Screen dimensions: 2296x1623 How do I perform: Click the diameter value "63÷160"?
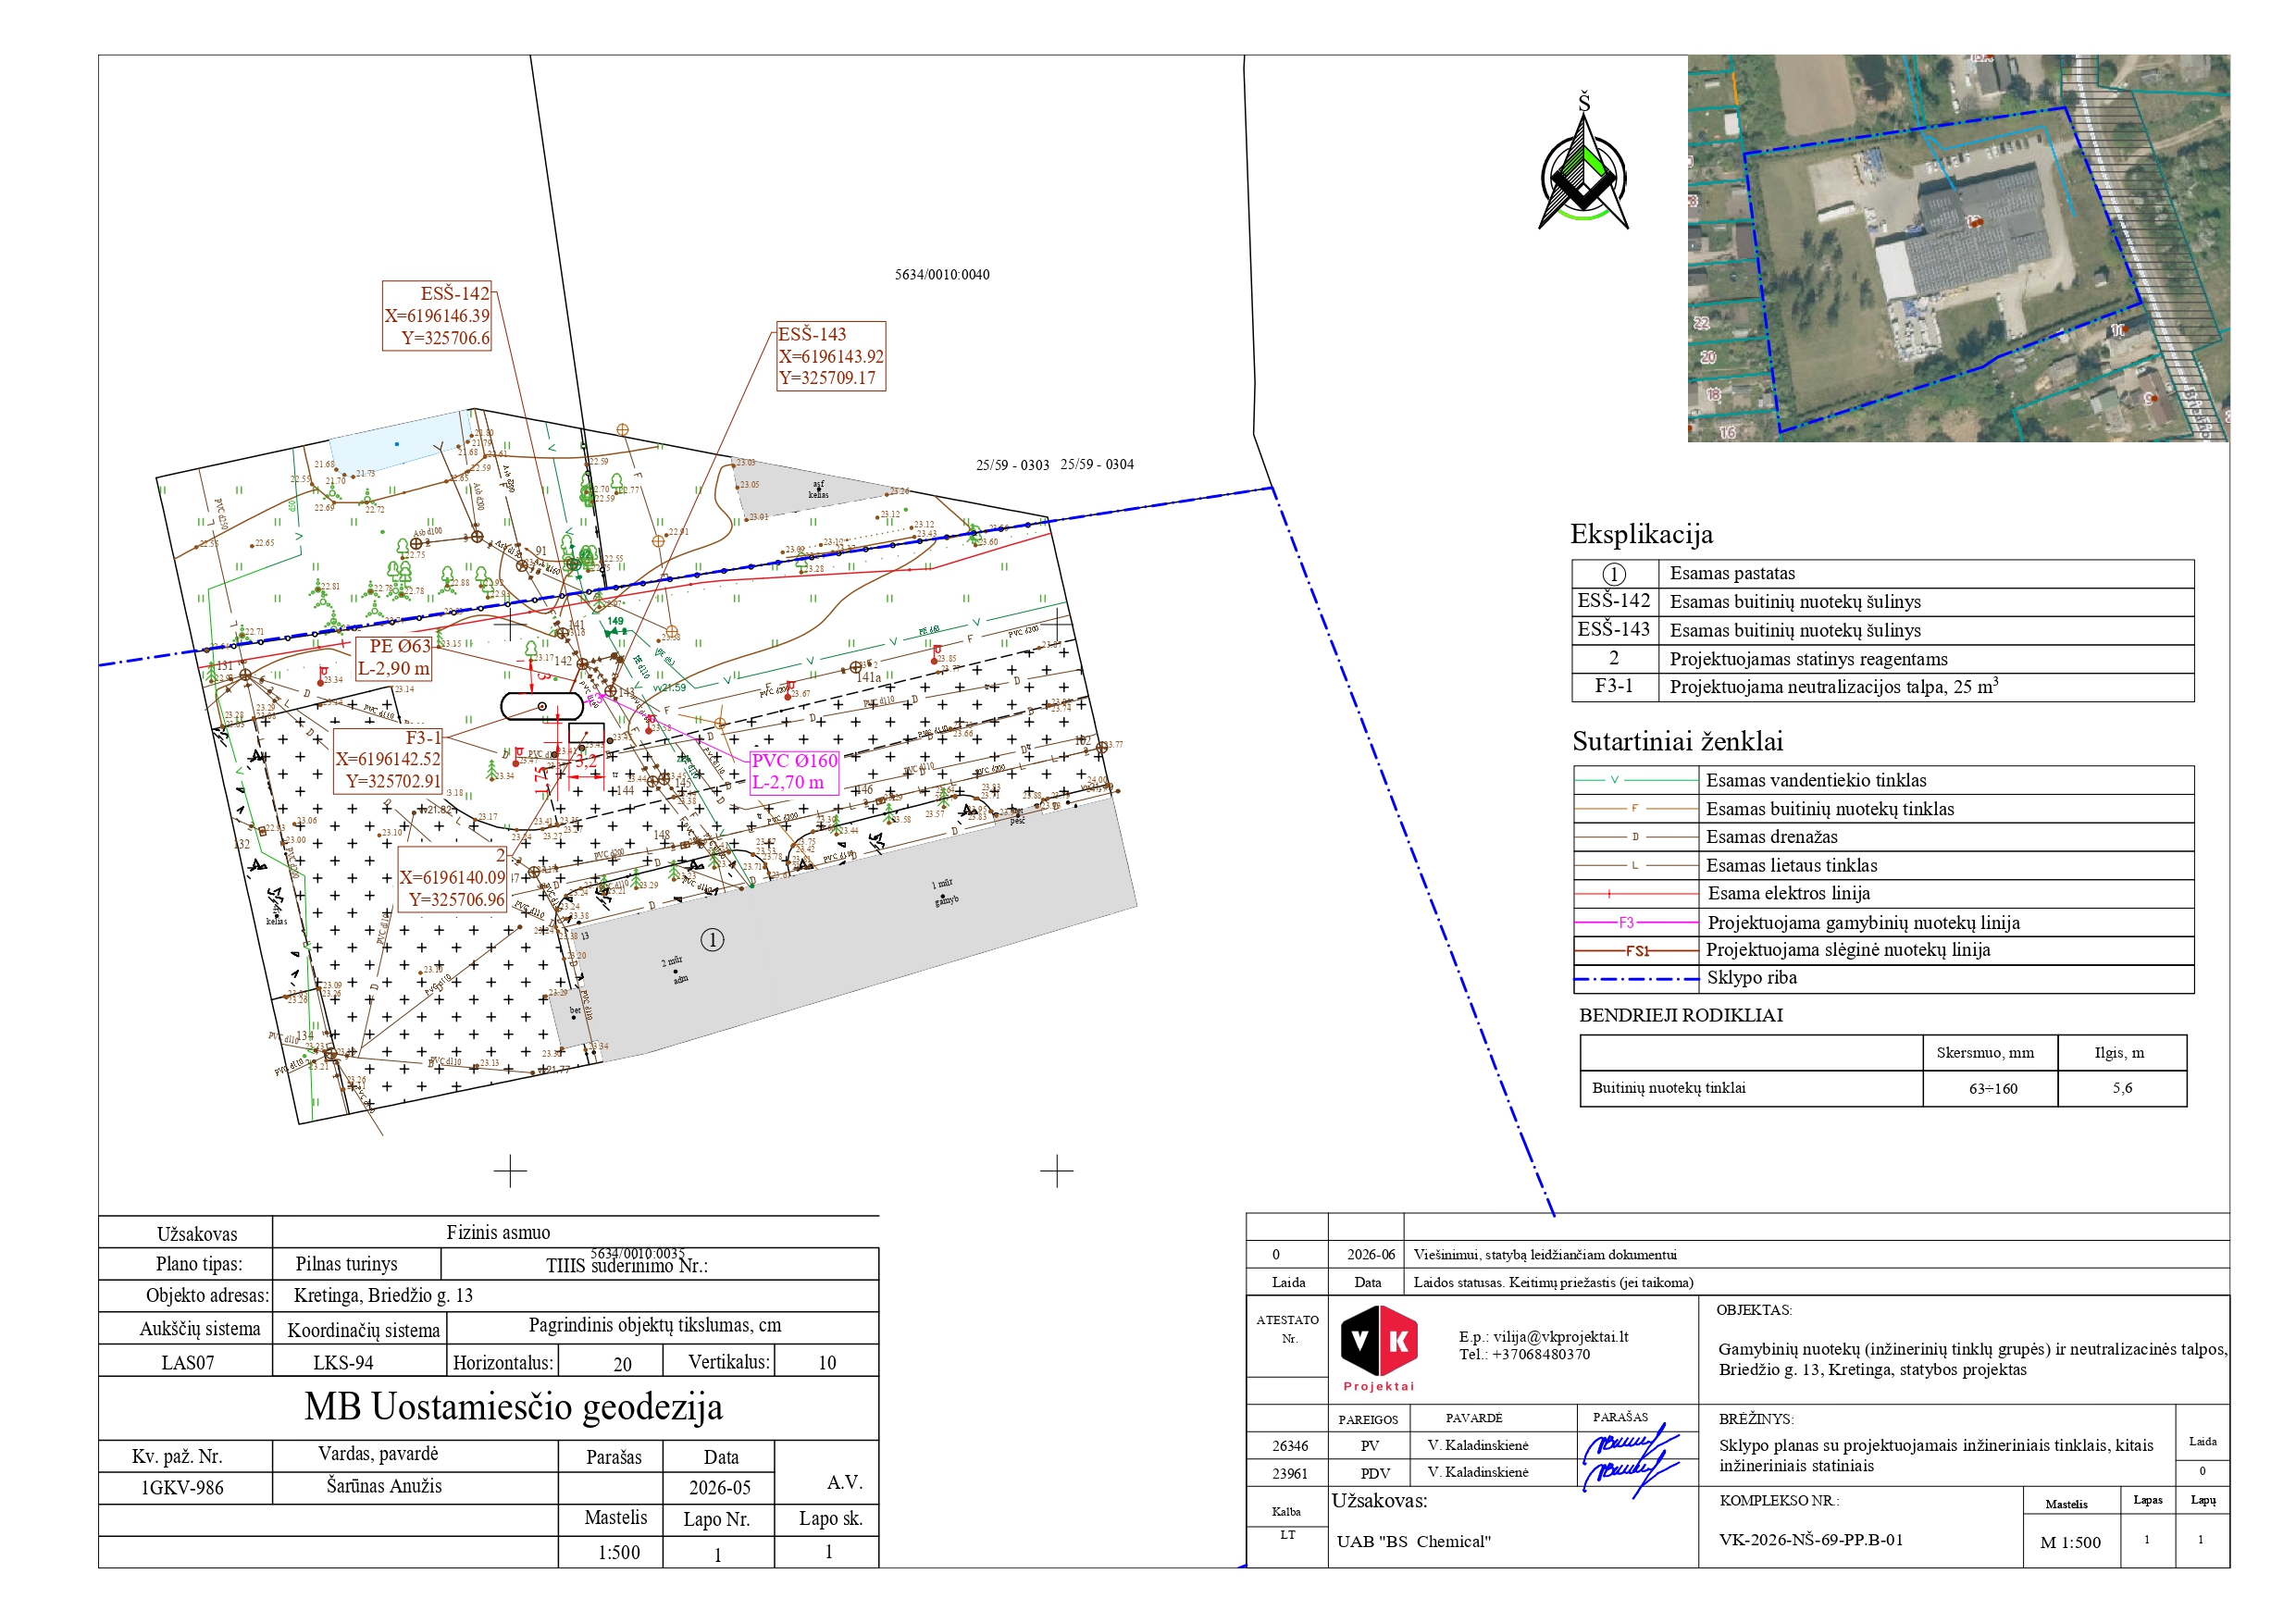[x=1993, y=1089]
